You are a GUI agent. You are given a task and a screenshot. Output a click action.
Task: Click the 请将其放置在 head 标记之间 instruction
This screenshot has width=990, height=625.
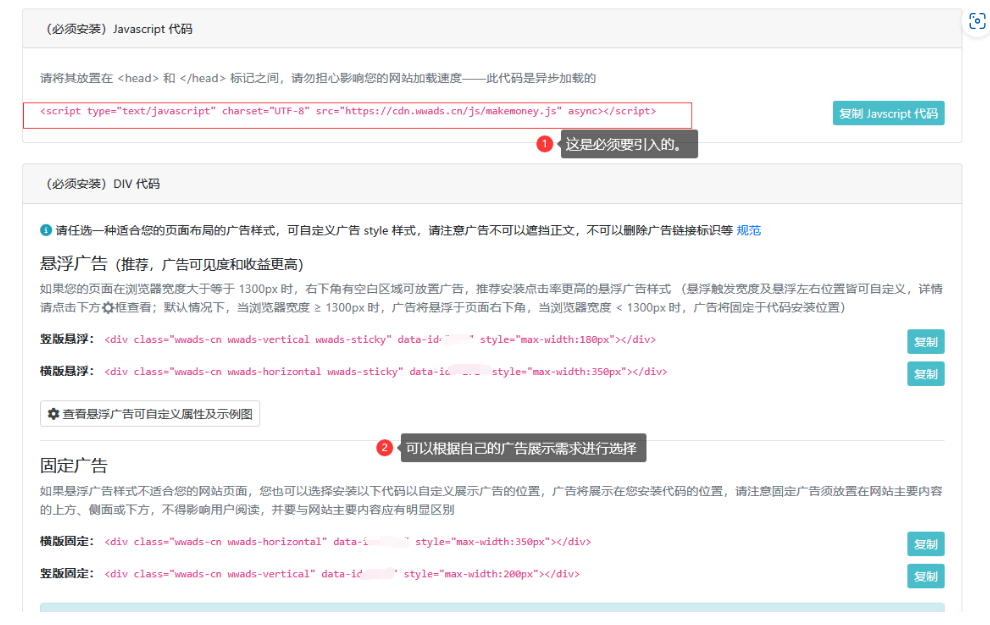(318, 78)
